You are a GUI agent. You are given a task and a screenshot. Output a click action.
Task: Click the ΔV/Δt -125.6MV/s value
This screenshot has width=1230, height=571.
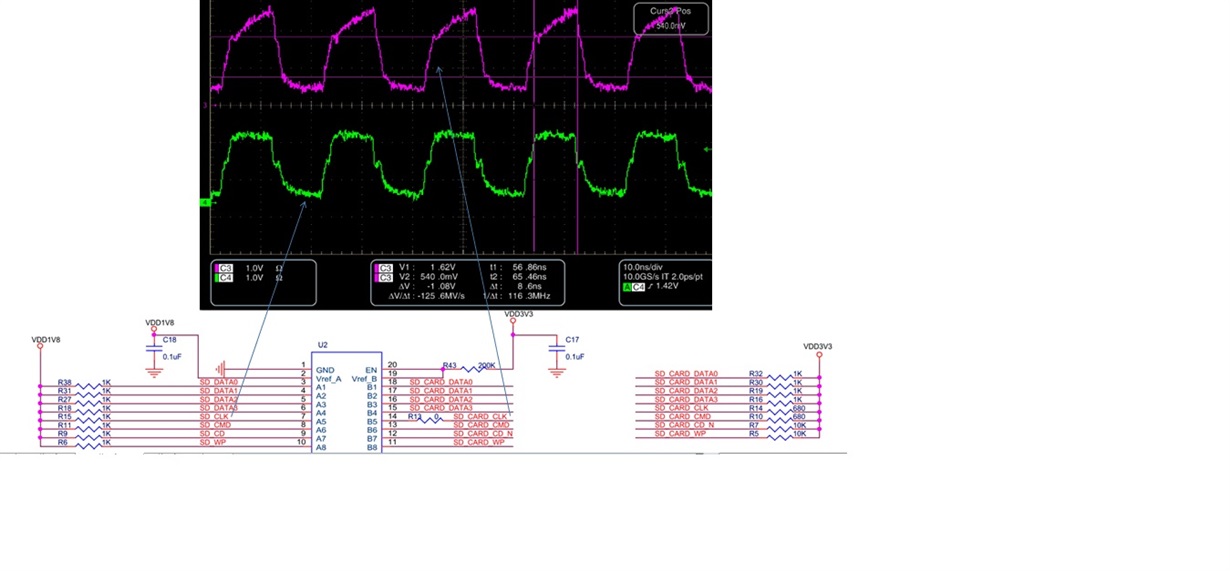coord(426,297)
